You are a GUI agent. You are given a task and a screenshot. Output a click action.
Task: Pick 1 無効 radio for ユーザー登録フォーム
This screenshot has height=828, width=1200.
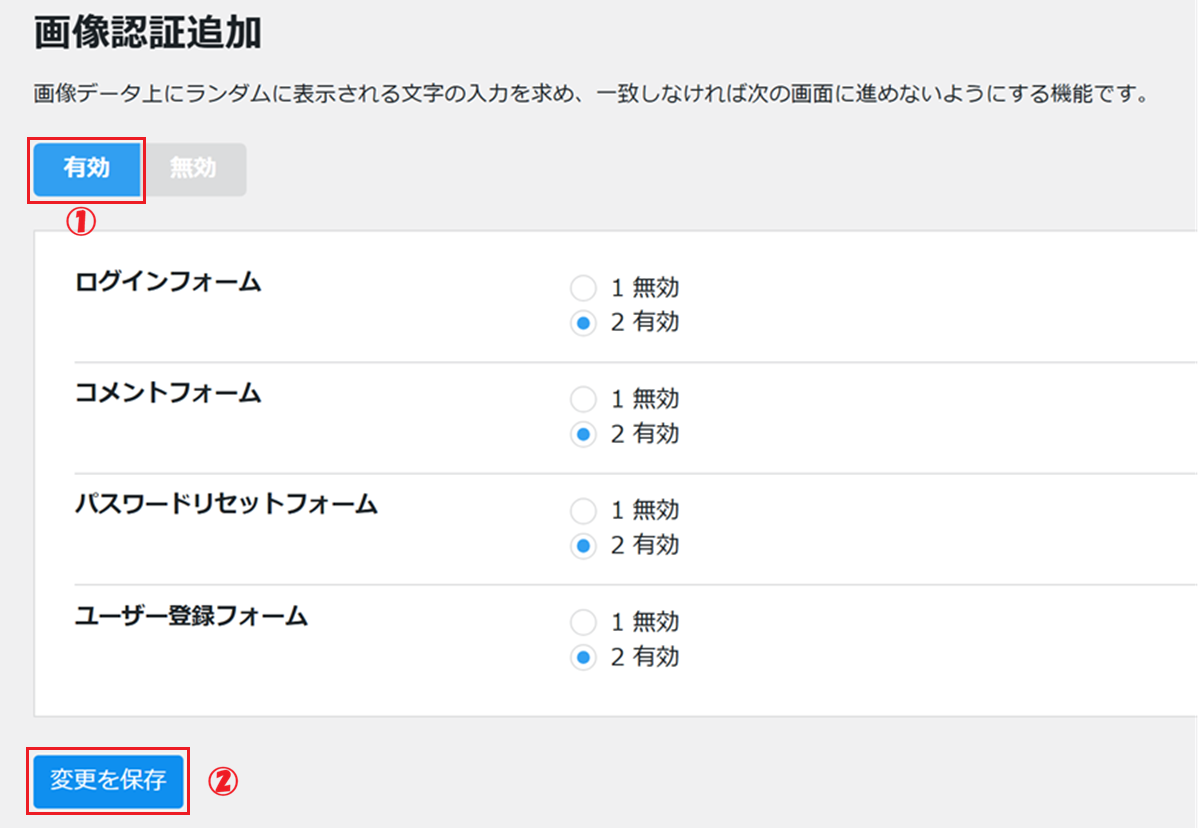582,623
